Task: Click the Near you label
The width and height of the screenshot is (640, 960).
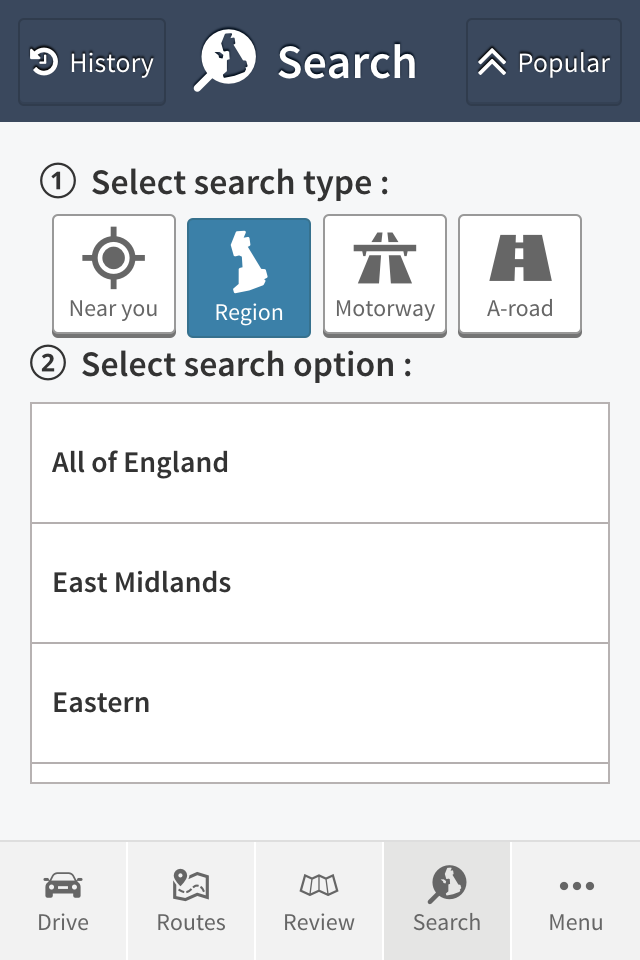Action: 113,309
